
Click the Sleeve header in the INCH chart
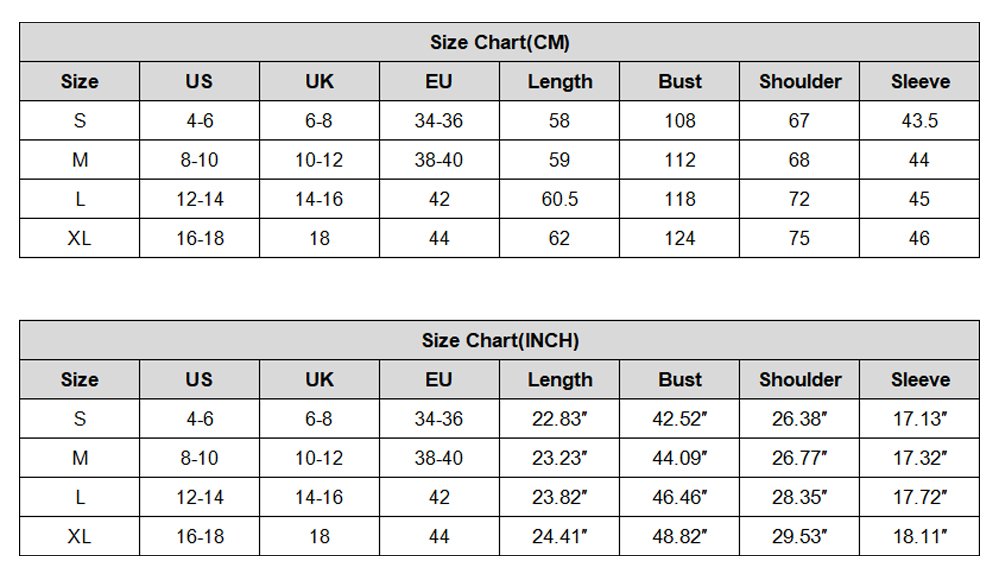(x=920, y=380)
